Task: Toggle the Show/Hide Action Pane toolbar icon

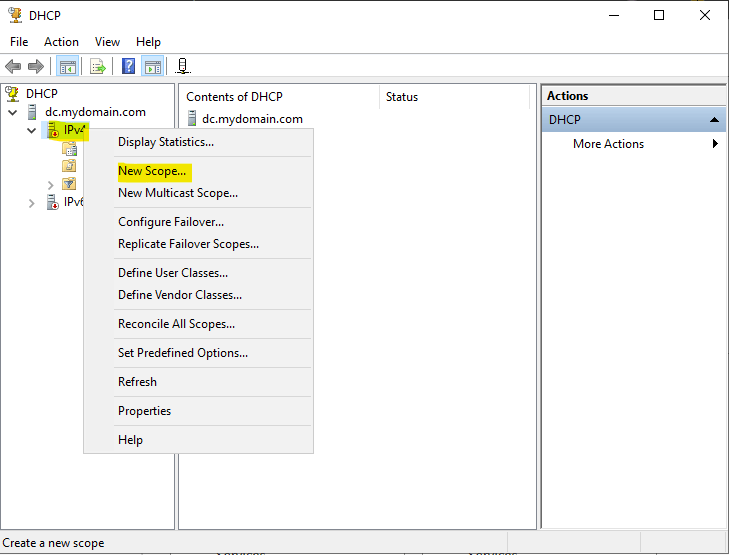Action: pyautogui.click(x=152, y=67)
